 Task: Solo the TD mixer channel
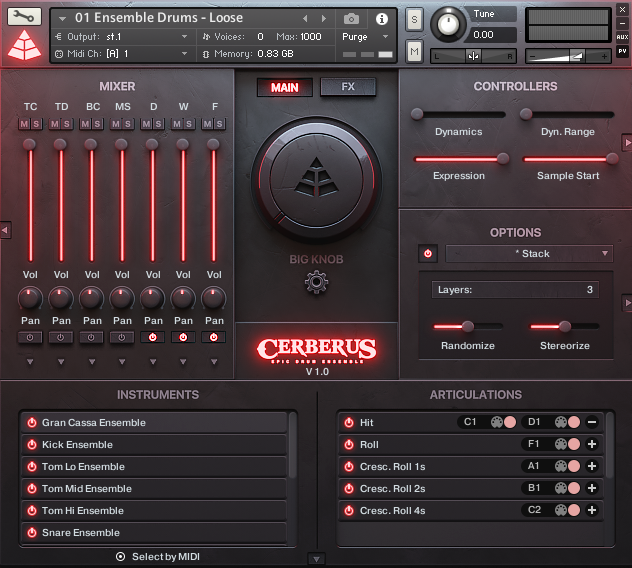67,124
